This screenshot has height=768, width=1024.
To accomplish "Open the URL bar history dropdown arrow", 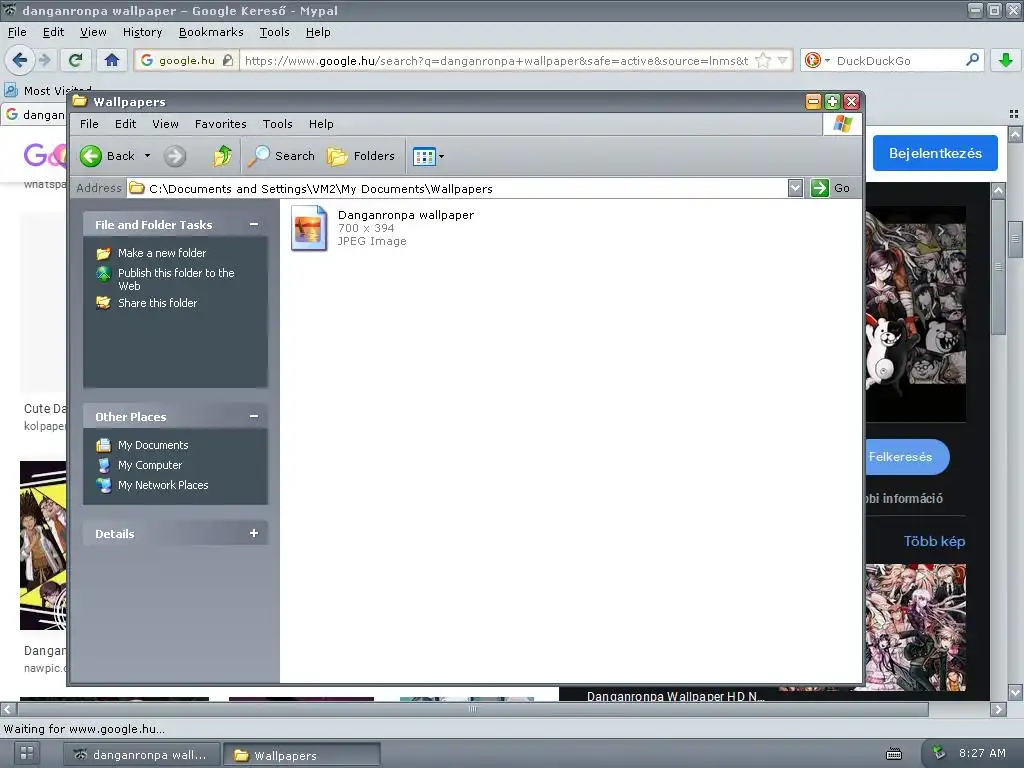I will click(782, 61).
